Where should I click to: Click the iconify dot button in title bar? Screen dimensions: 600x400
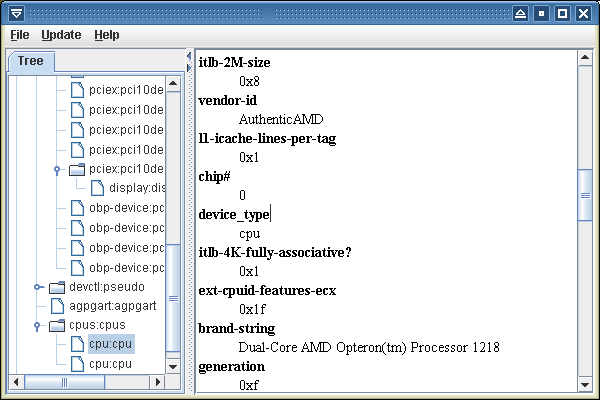pyautogui.click(x=541, y=14)
